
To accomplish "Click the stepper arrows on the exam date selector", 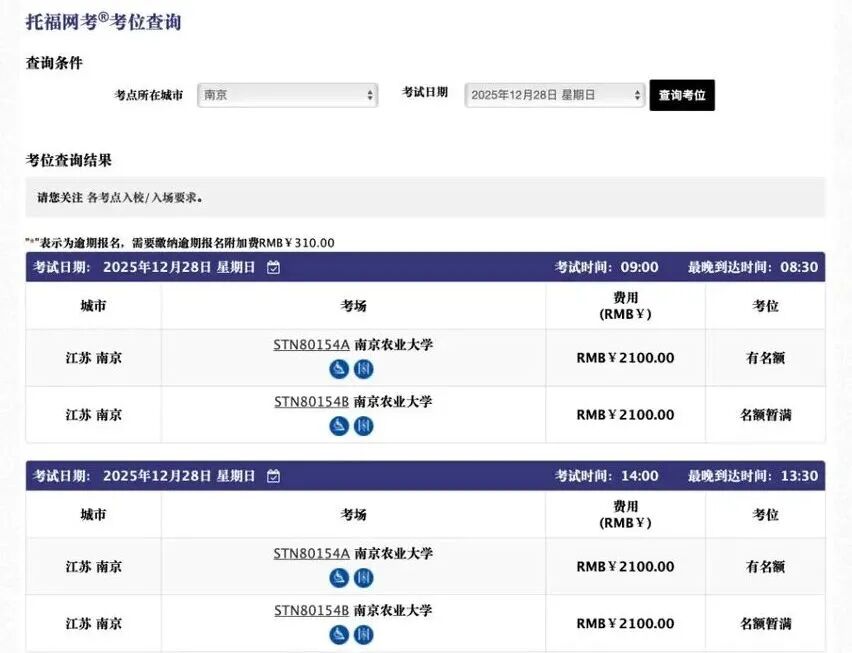I will tap(637, 95).
